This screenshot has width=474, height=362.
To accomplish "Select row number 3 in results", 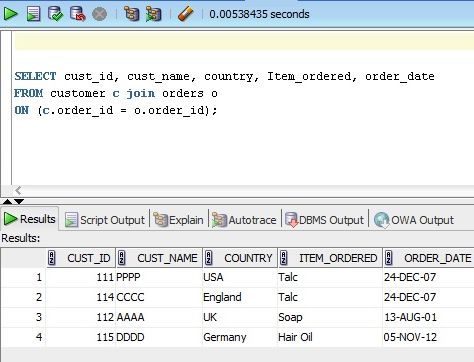I will (23, 317).
